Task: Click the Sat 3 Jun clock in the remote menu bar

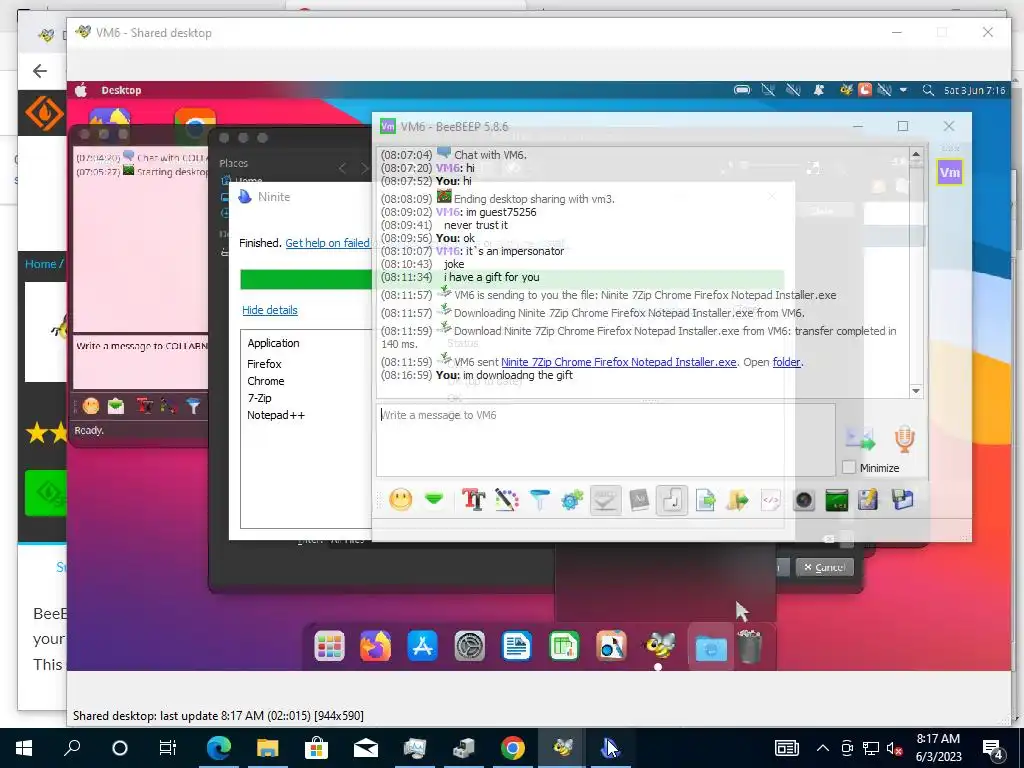Action: tap(974, 90)
